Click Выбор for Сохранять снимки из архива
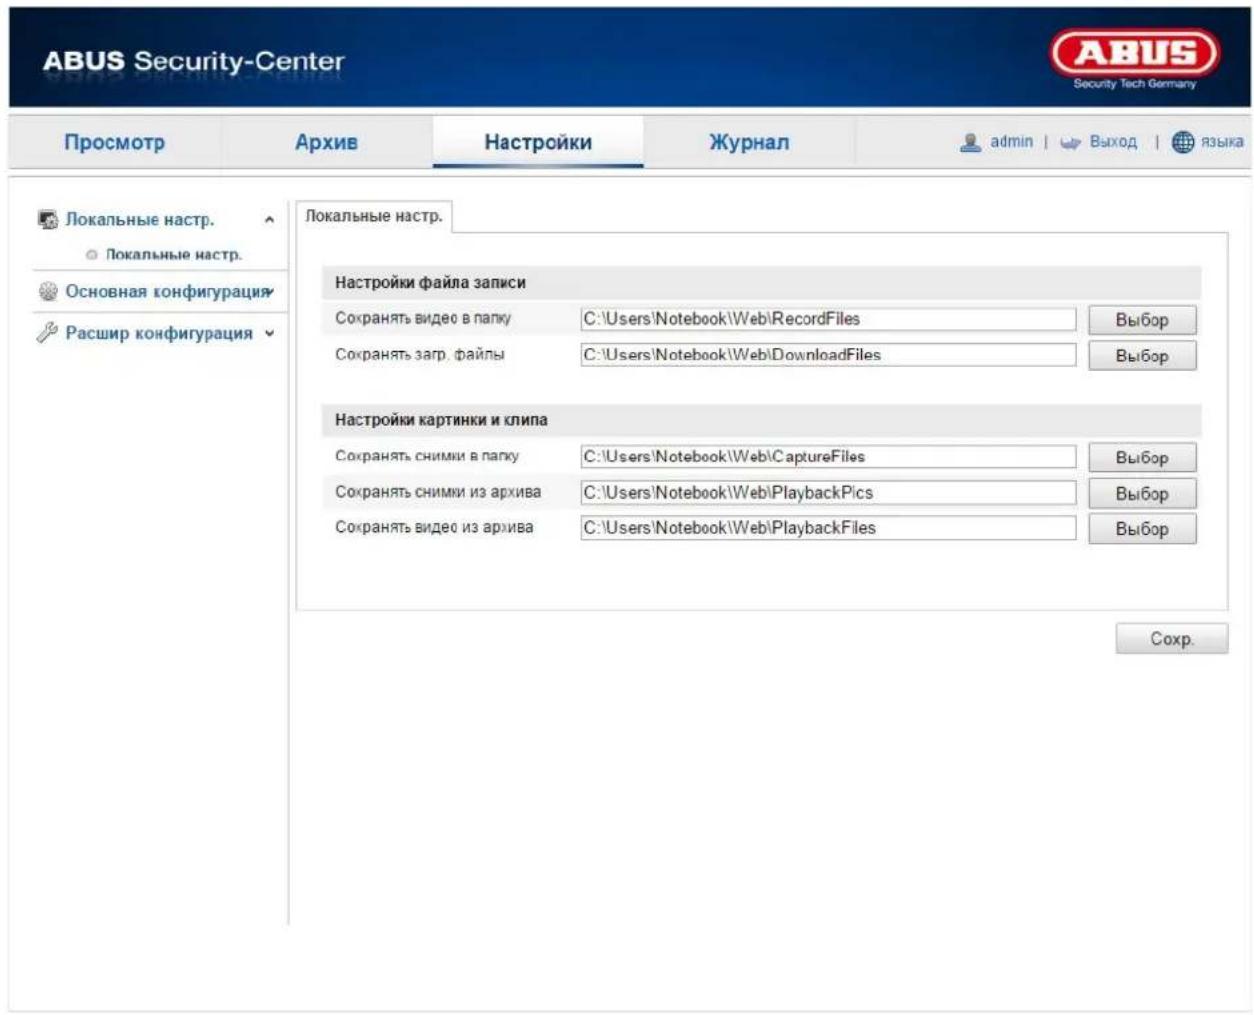This screenshot has height=1015, width=1254. (1142, 494)
